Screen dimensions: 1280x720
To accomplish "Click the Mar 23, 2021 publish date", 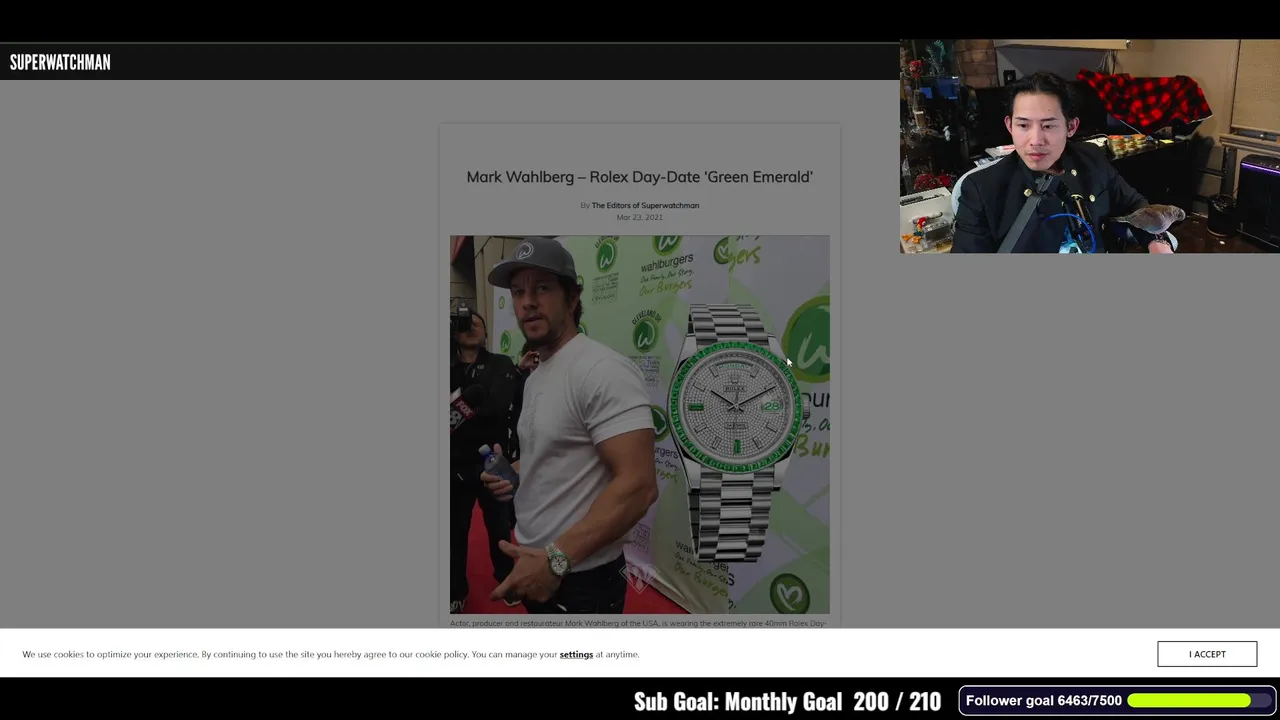I will (x=639, y=217).
